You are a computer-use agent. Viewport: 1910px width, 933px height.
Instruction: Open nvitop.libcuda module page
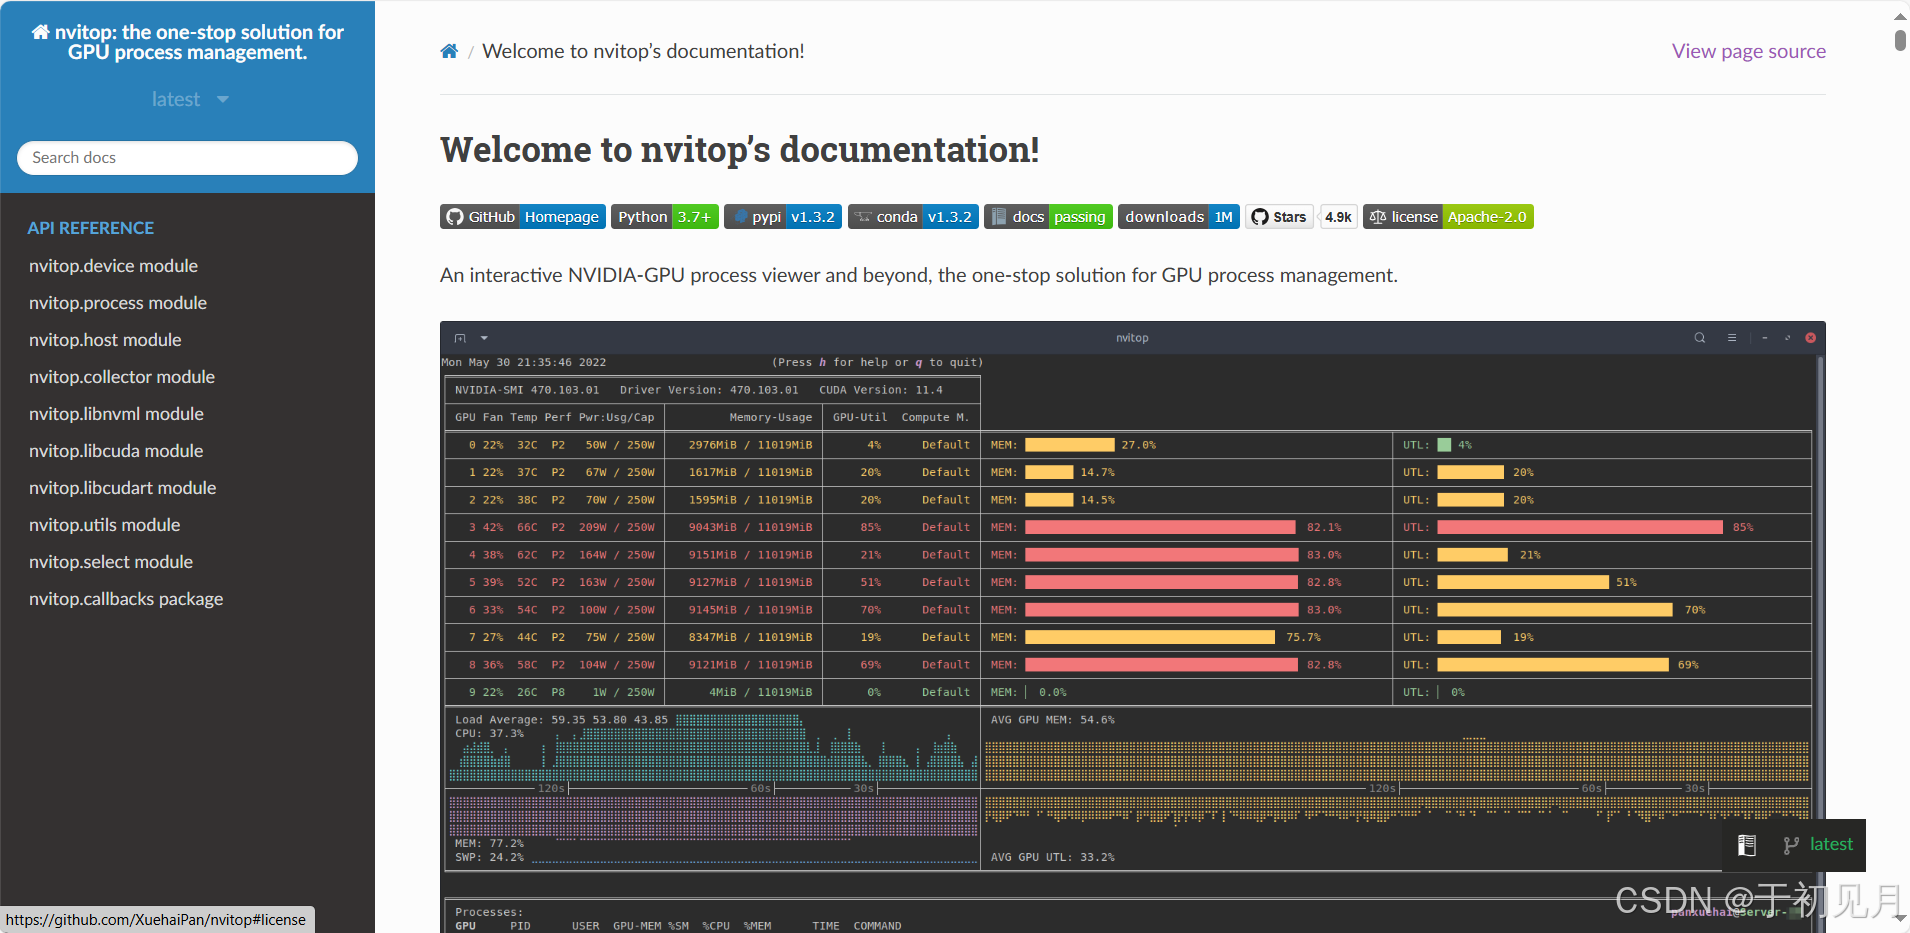116,451
